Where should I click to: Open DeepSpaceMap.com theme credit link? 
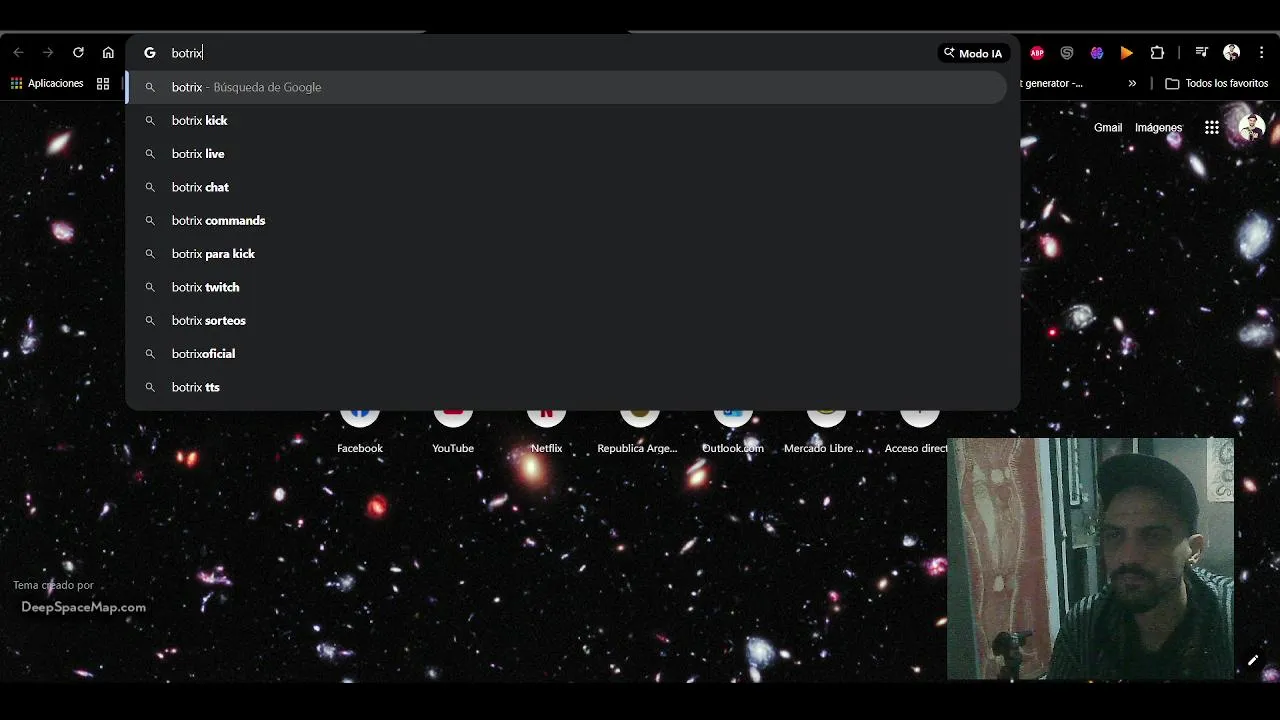(83, 607)
